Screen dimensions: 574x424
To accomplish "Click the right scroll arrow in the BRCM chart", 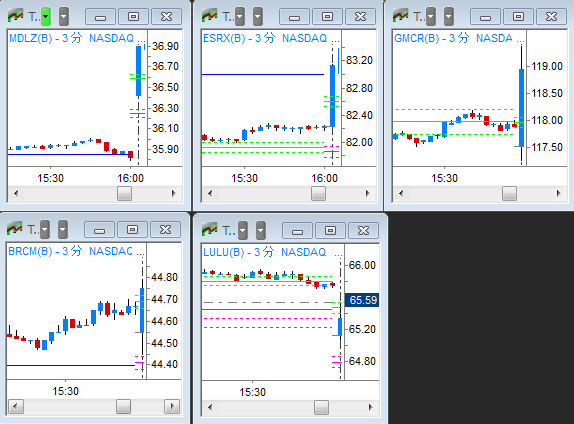I will coord(172,406).
